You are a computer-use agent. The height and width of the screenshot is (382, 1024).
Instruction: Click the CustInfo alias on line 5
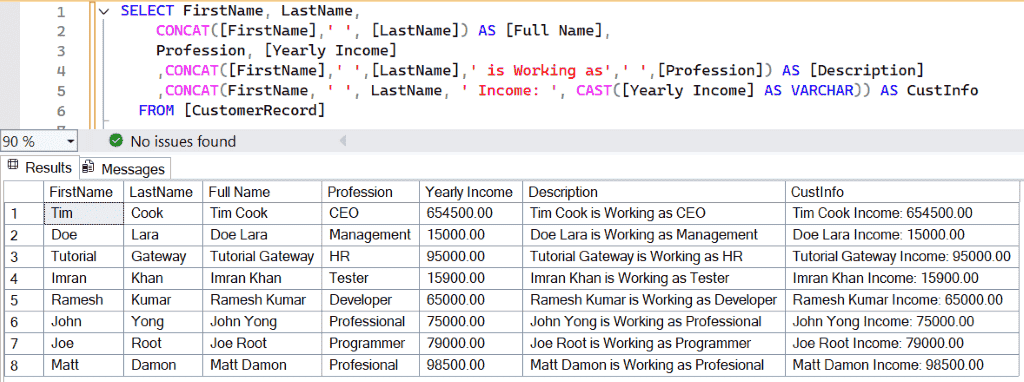(x=942, y=90)
